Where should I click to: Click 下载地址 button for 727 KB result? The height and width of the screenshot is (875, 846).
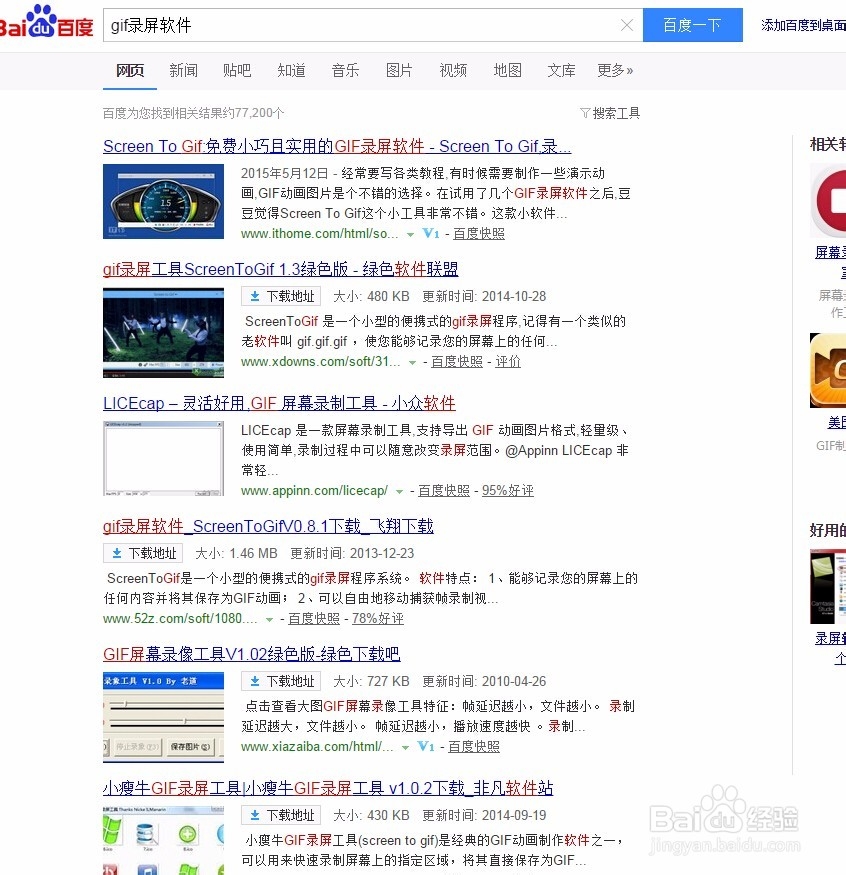(281, 681)
